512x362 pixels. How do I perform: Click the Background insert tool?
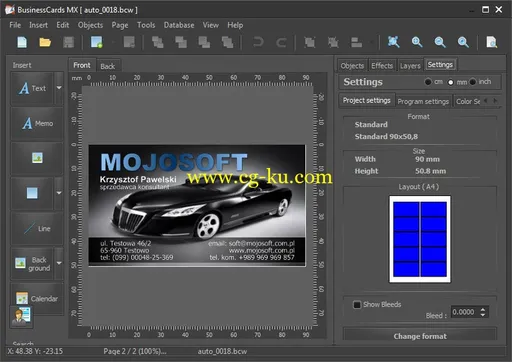(x=32, y=263)
